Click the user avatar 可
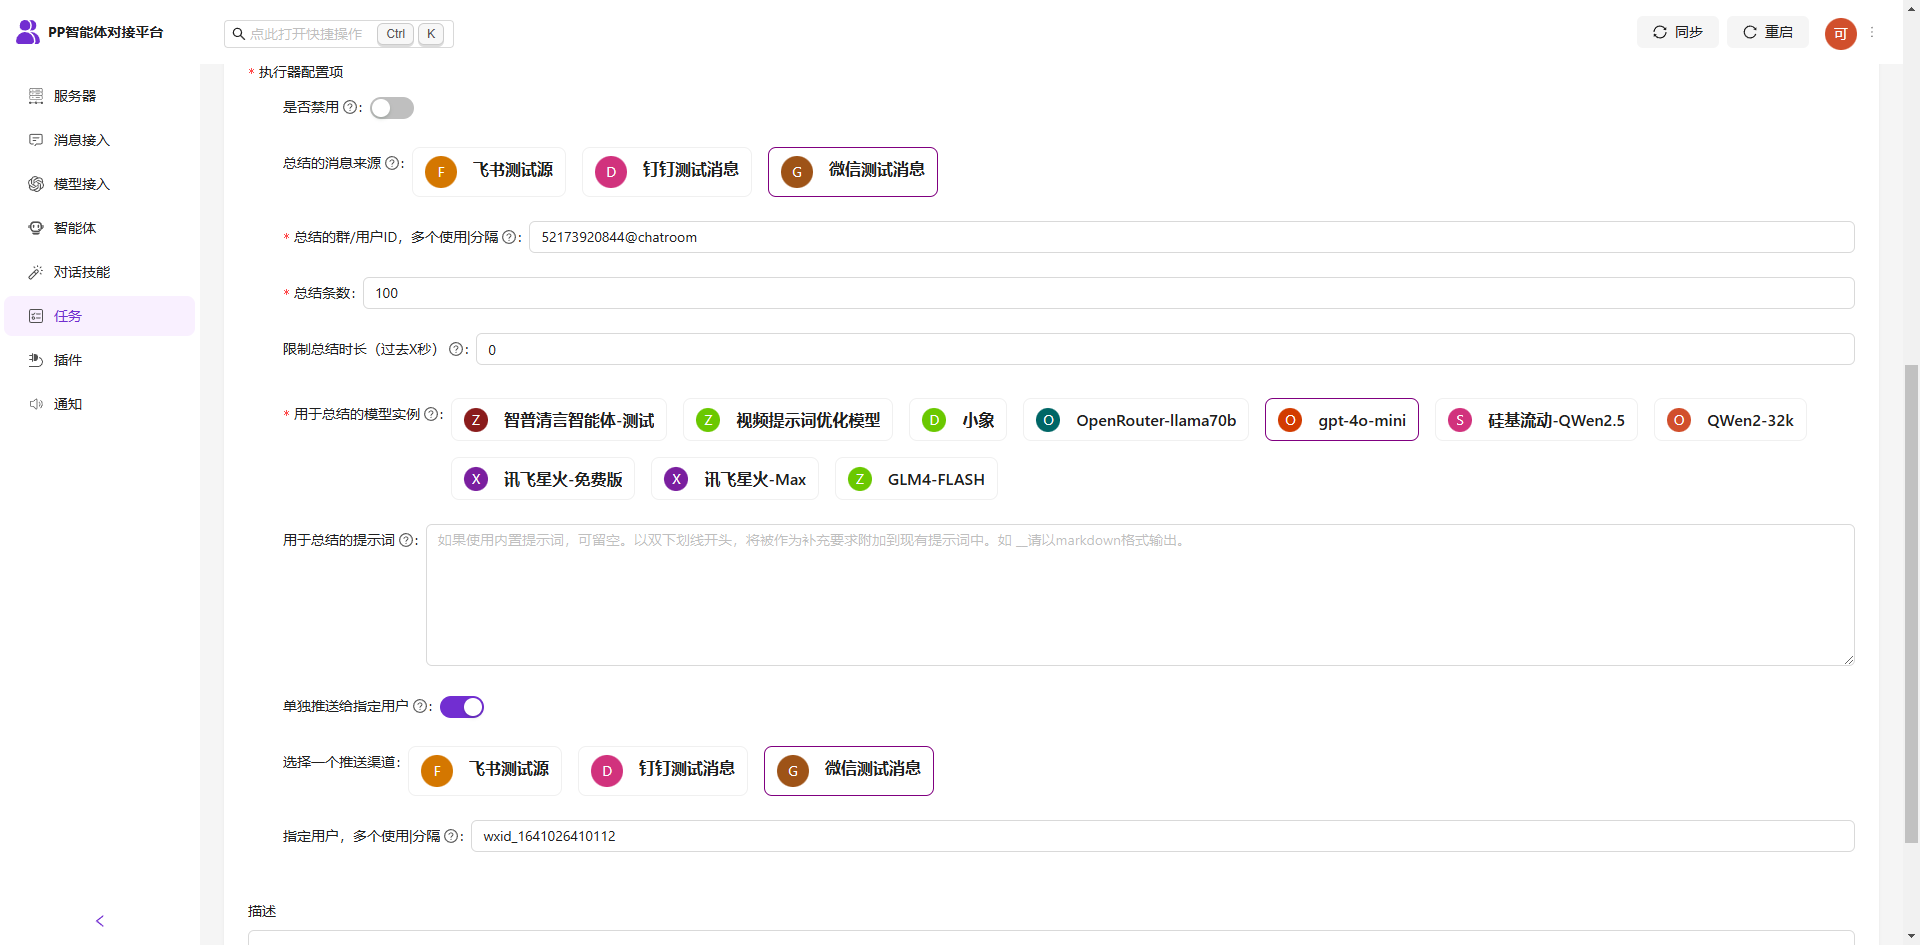 [1840, 34]
